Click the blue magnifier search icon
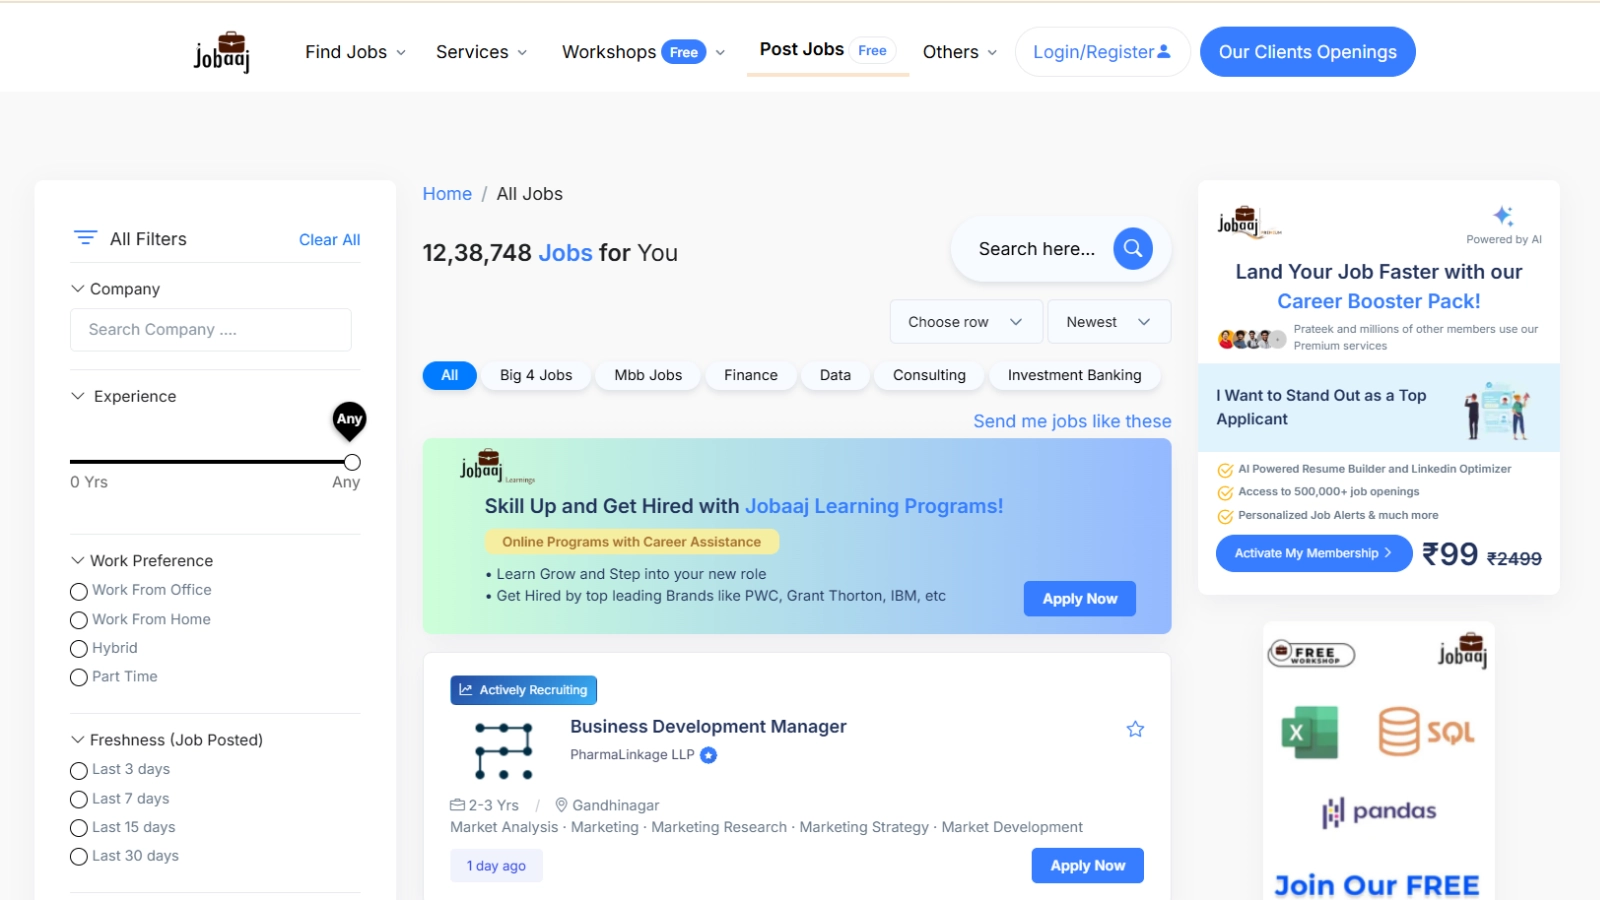1600x900 pixels. click(x=1133, y=249)
